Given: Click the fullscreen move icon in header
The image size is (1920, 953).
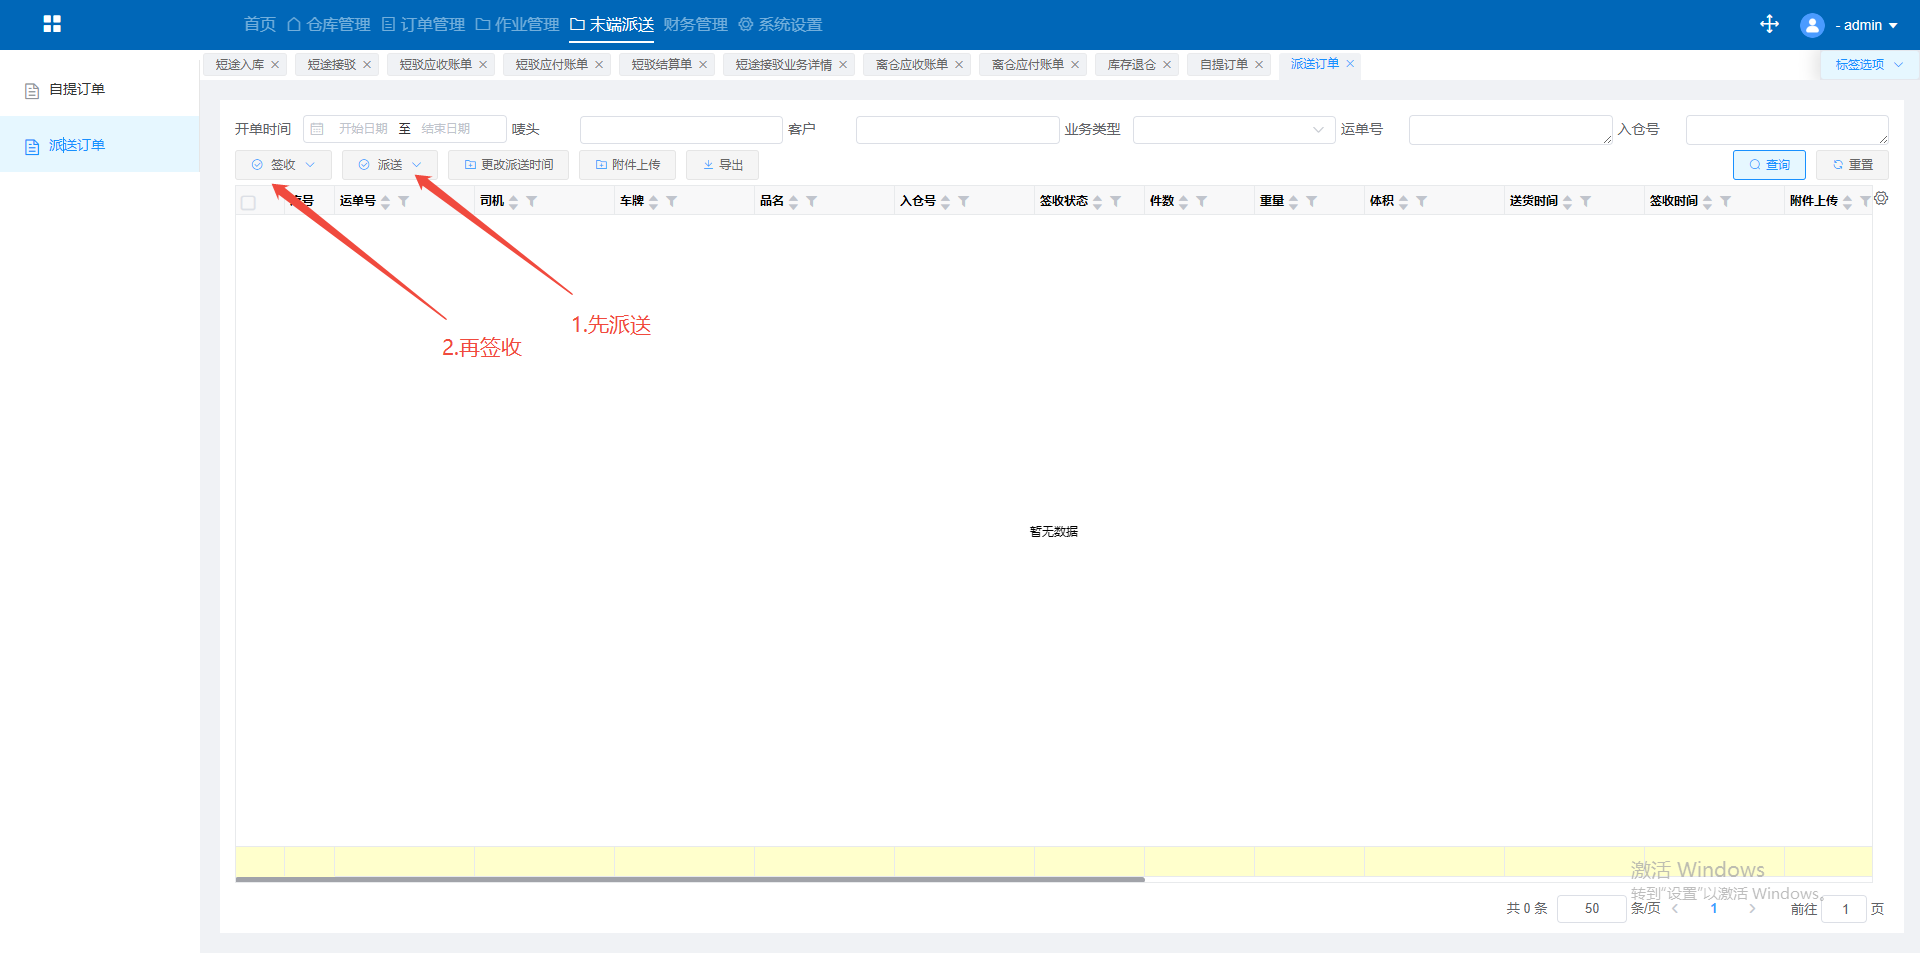Looking at the screenshot, I should click(x=1769, y=24).
